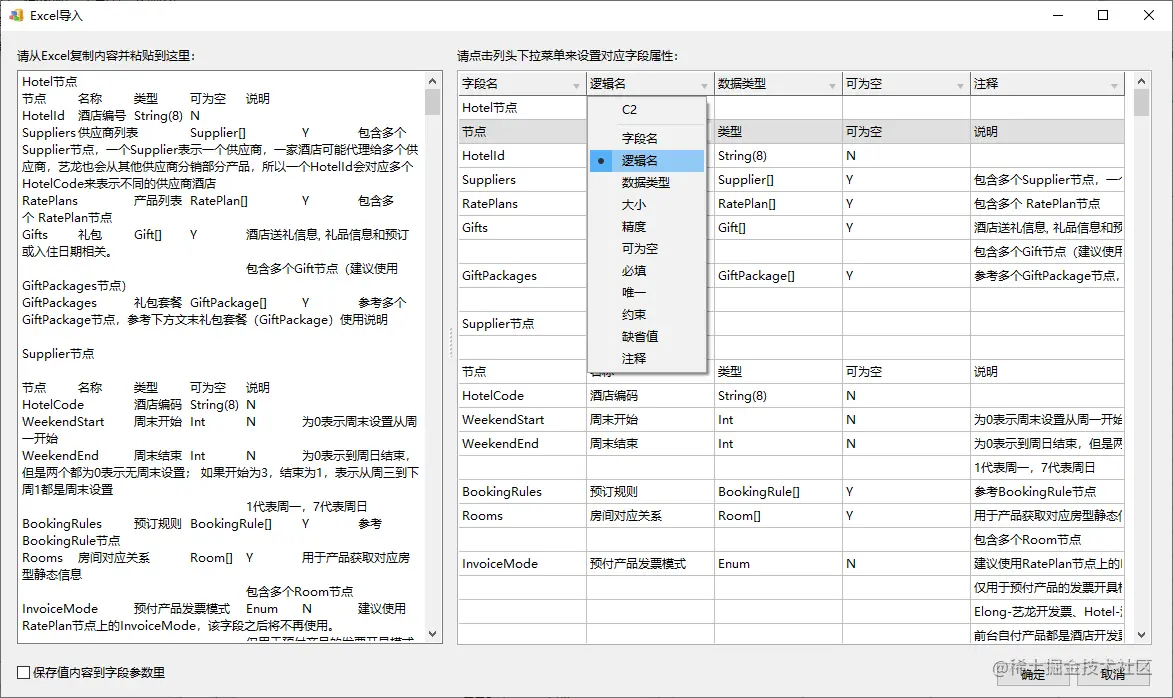
Task: Choose 精度 from the dropdown menu
Action: 647,227
